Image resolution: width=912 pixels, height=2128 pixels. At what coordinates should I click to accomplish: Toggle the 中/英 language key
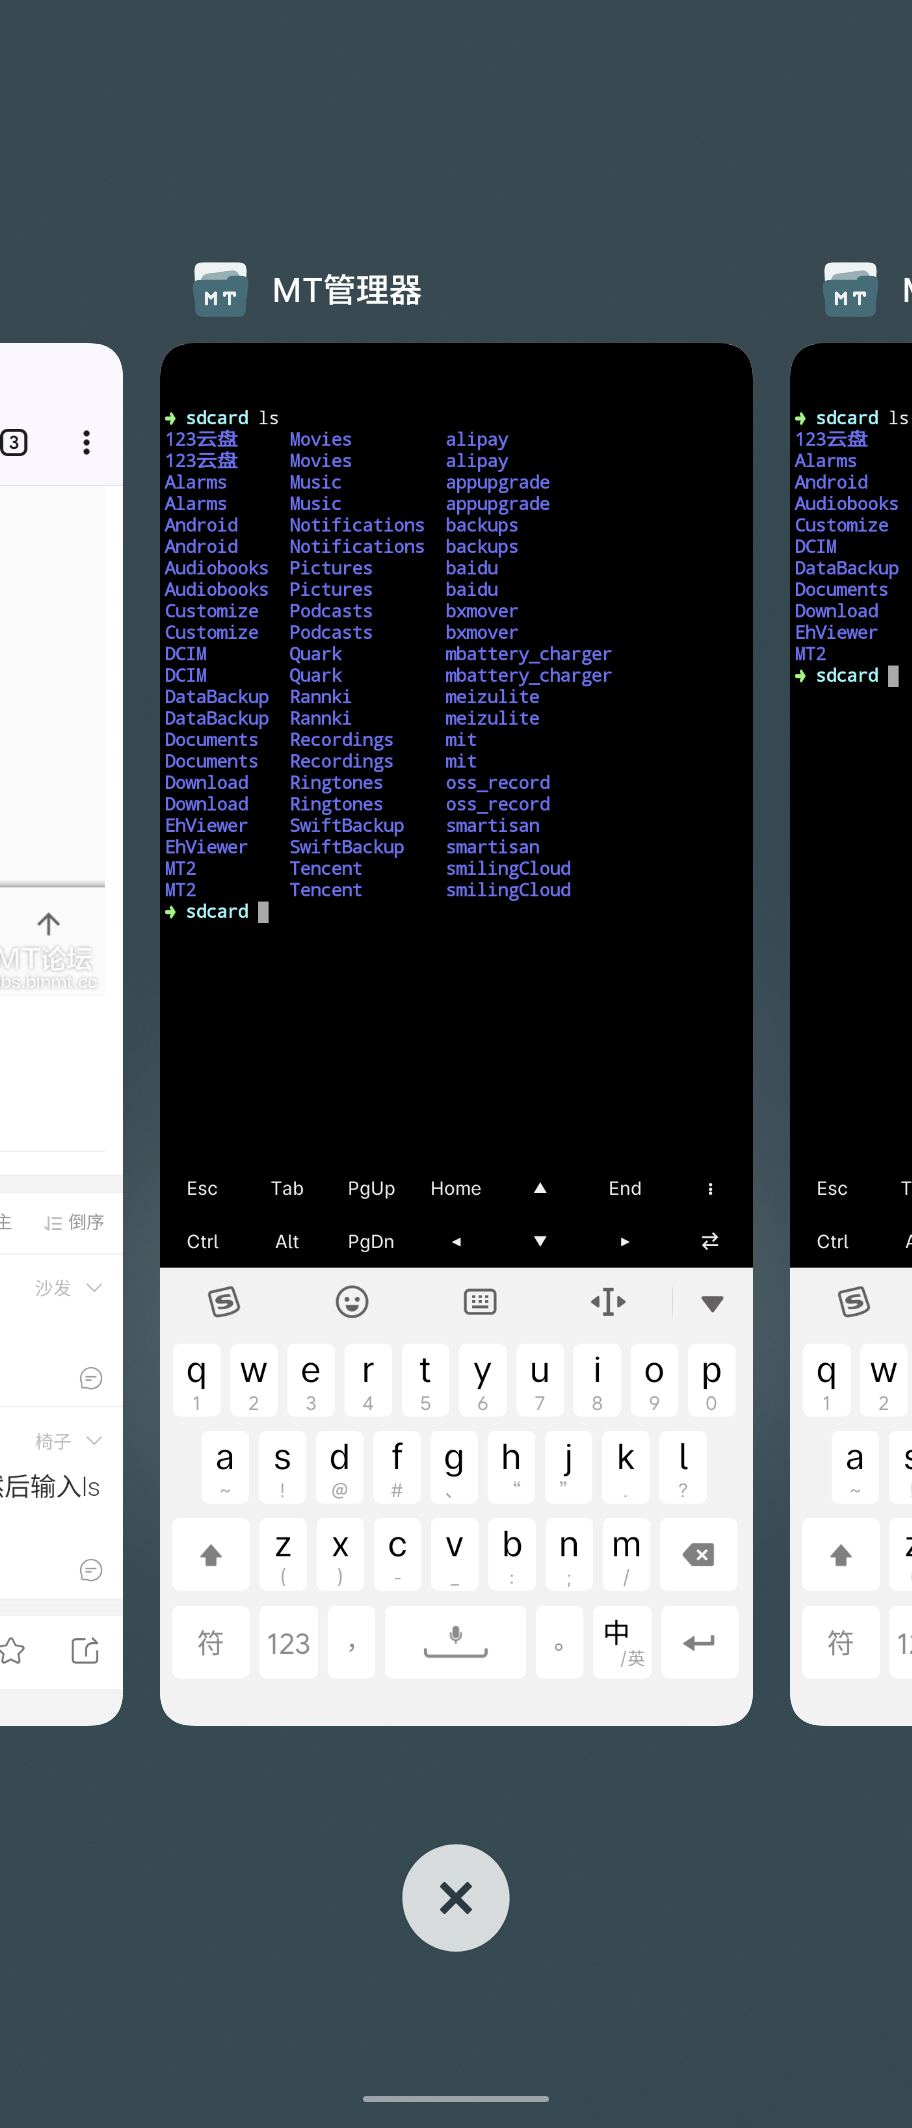622,1642
